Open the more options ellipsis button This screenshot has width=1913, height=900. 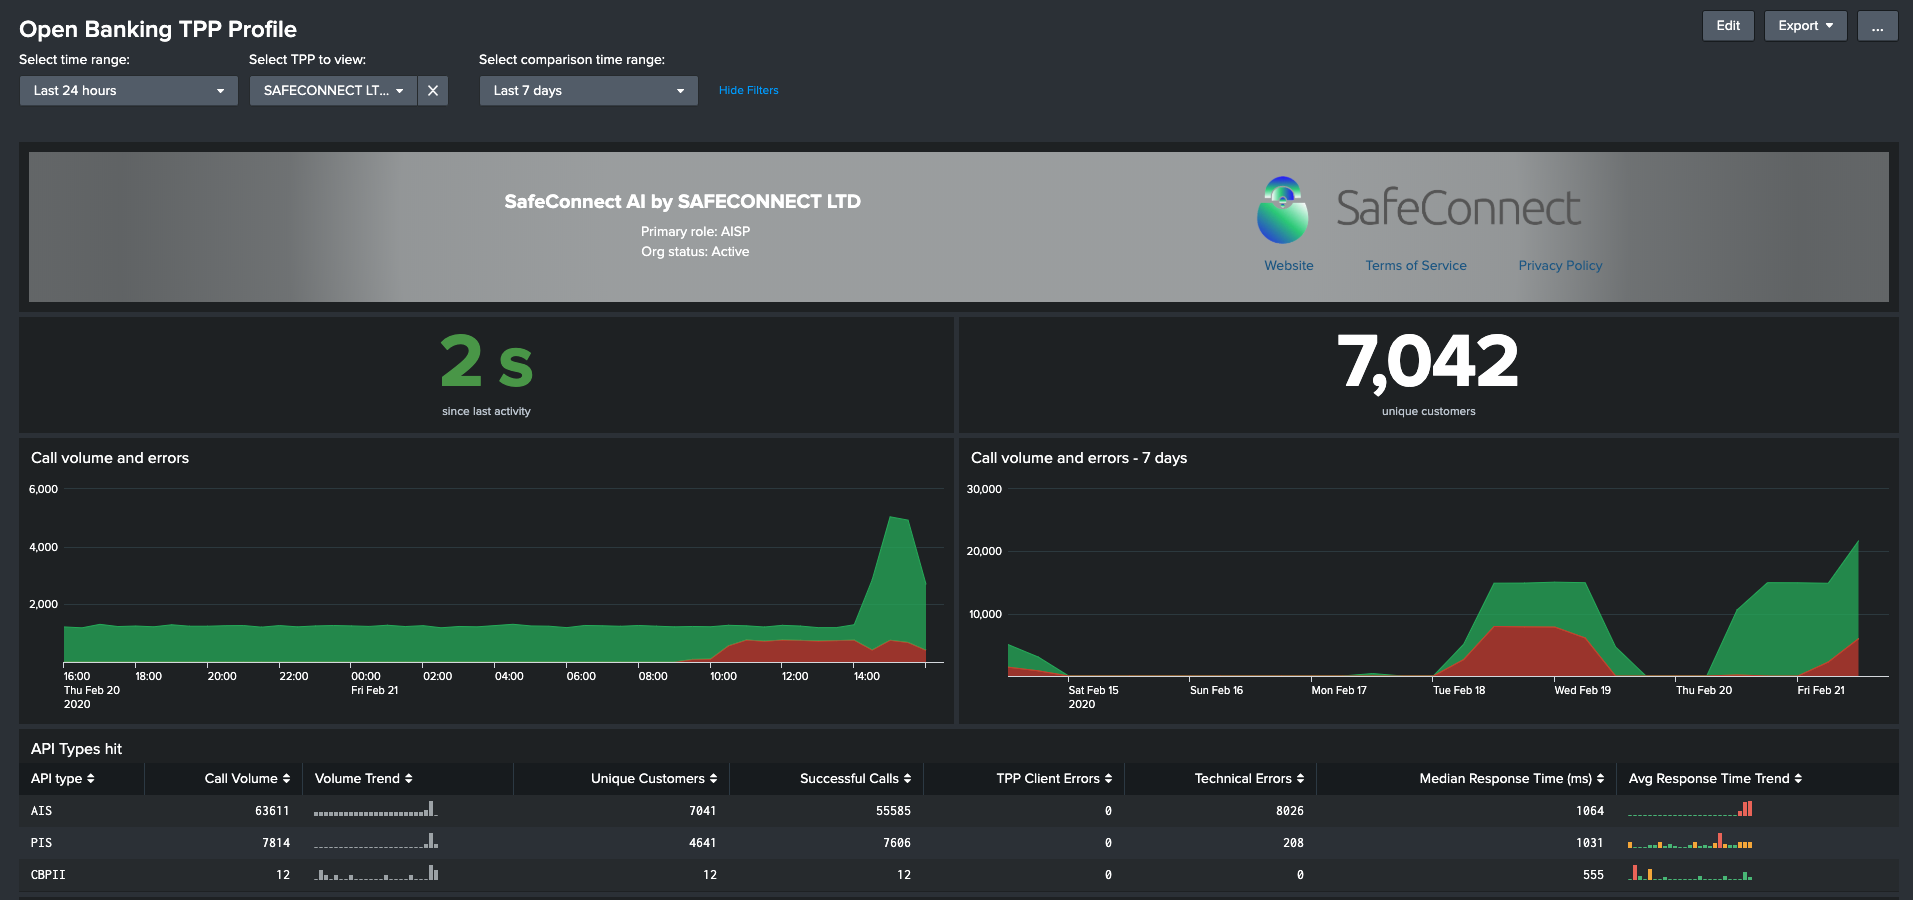(x=1877, y=26)
